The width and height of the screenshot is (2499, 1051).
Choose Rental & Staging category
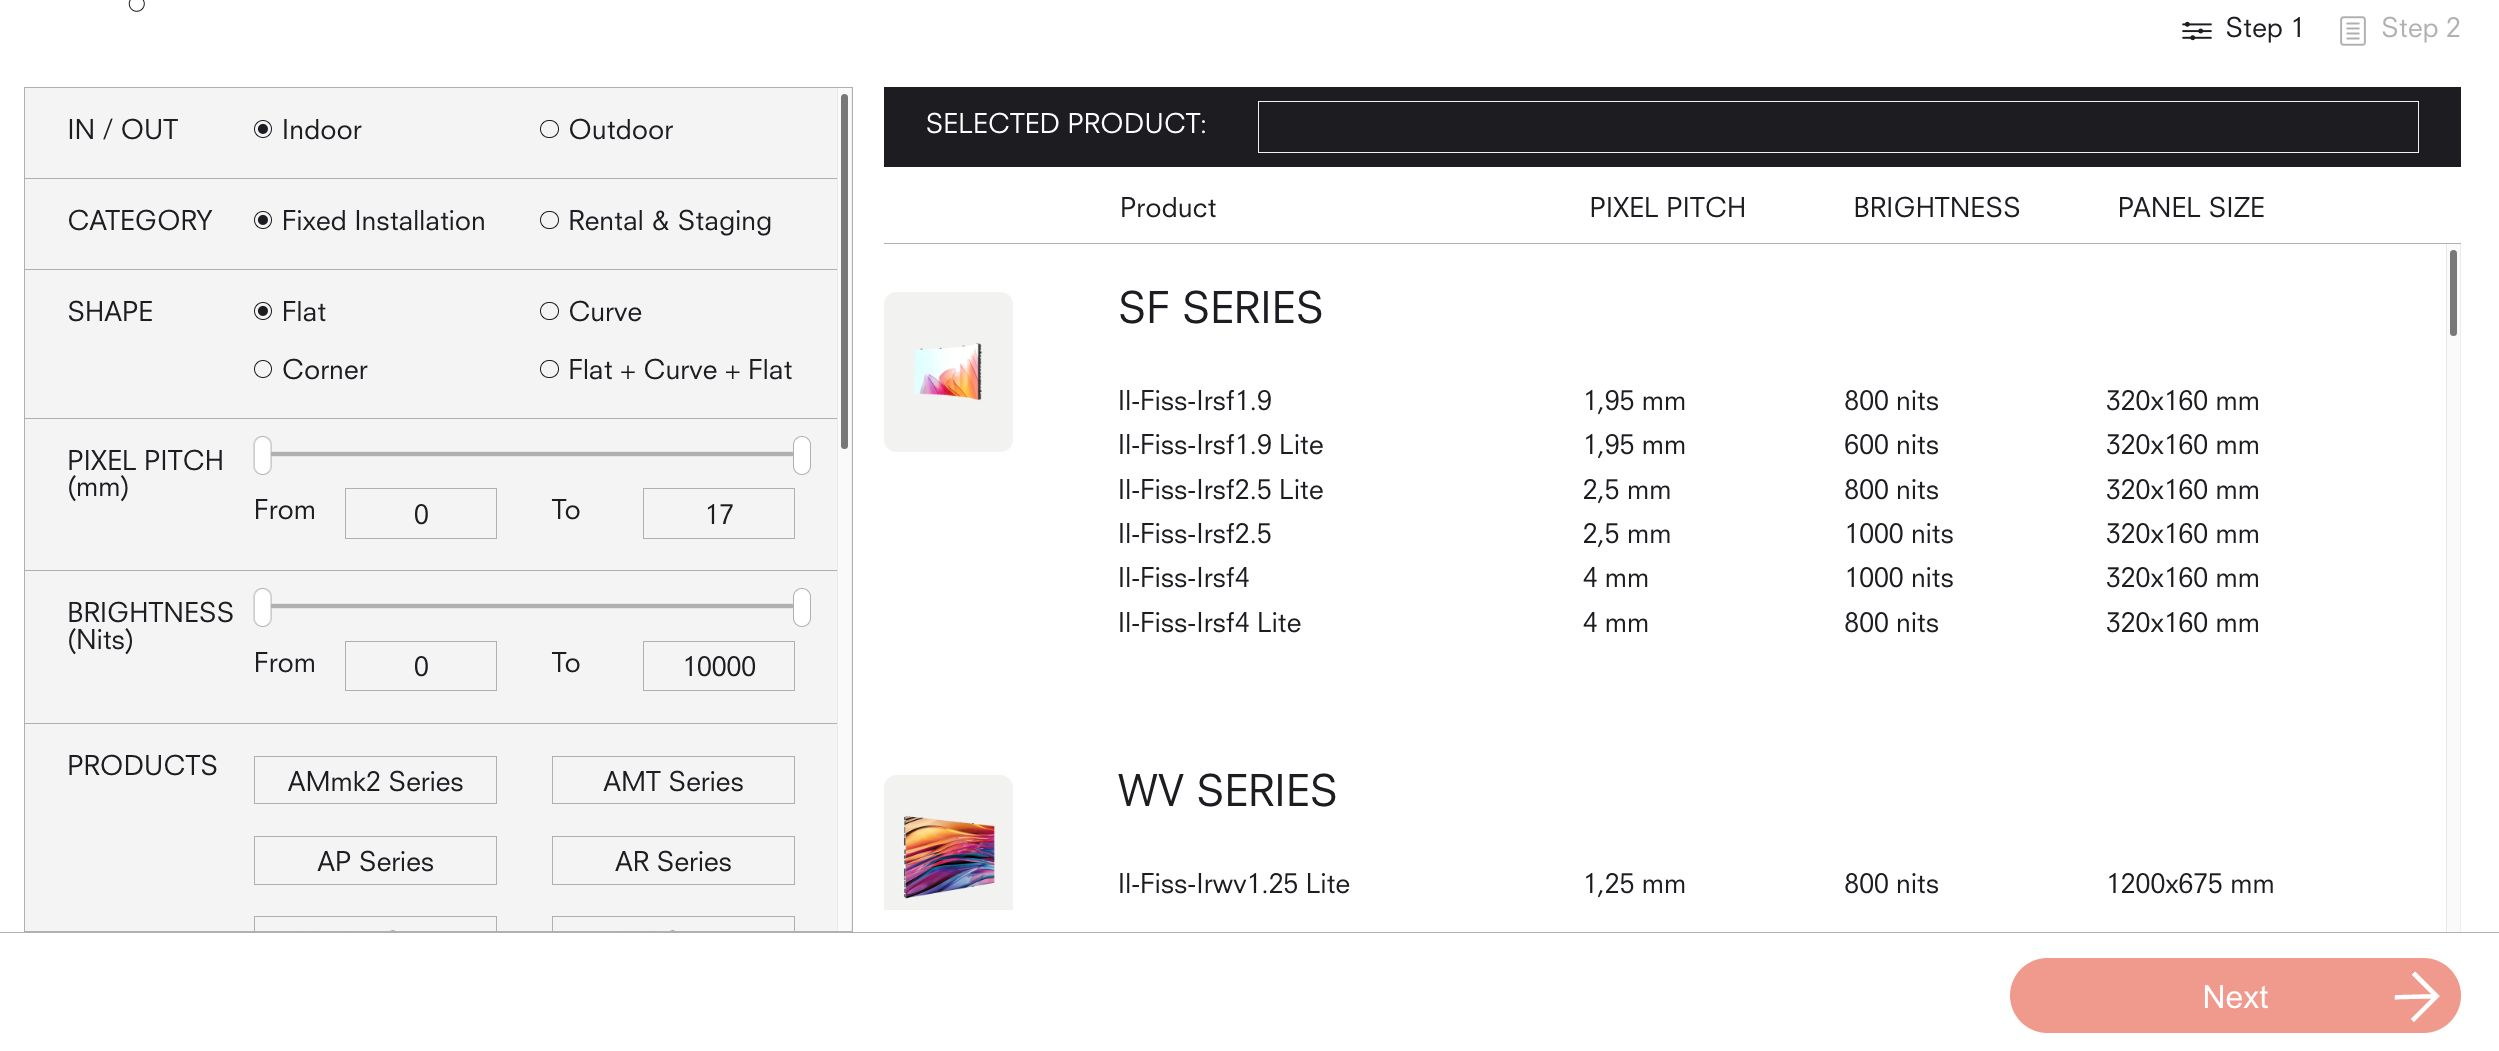pyautogui.click(x=549, y=220)
